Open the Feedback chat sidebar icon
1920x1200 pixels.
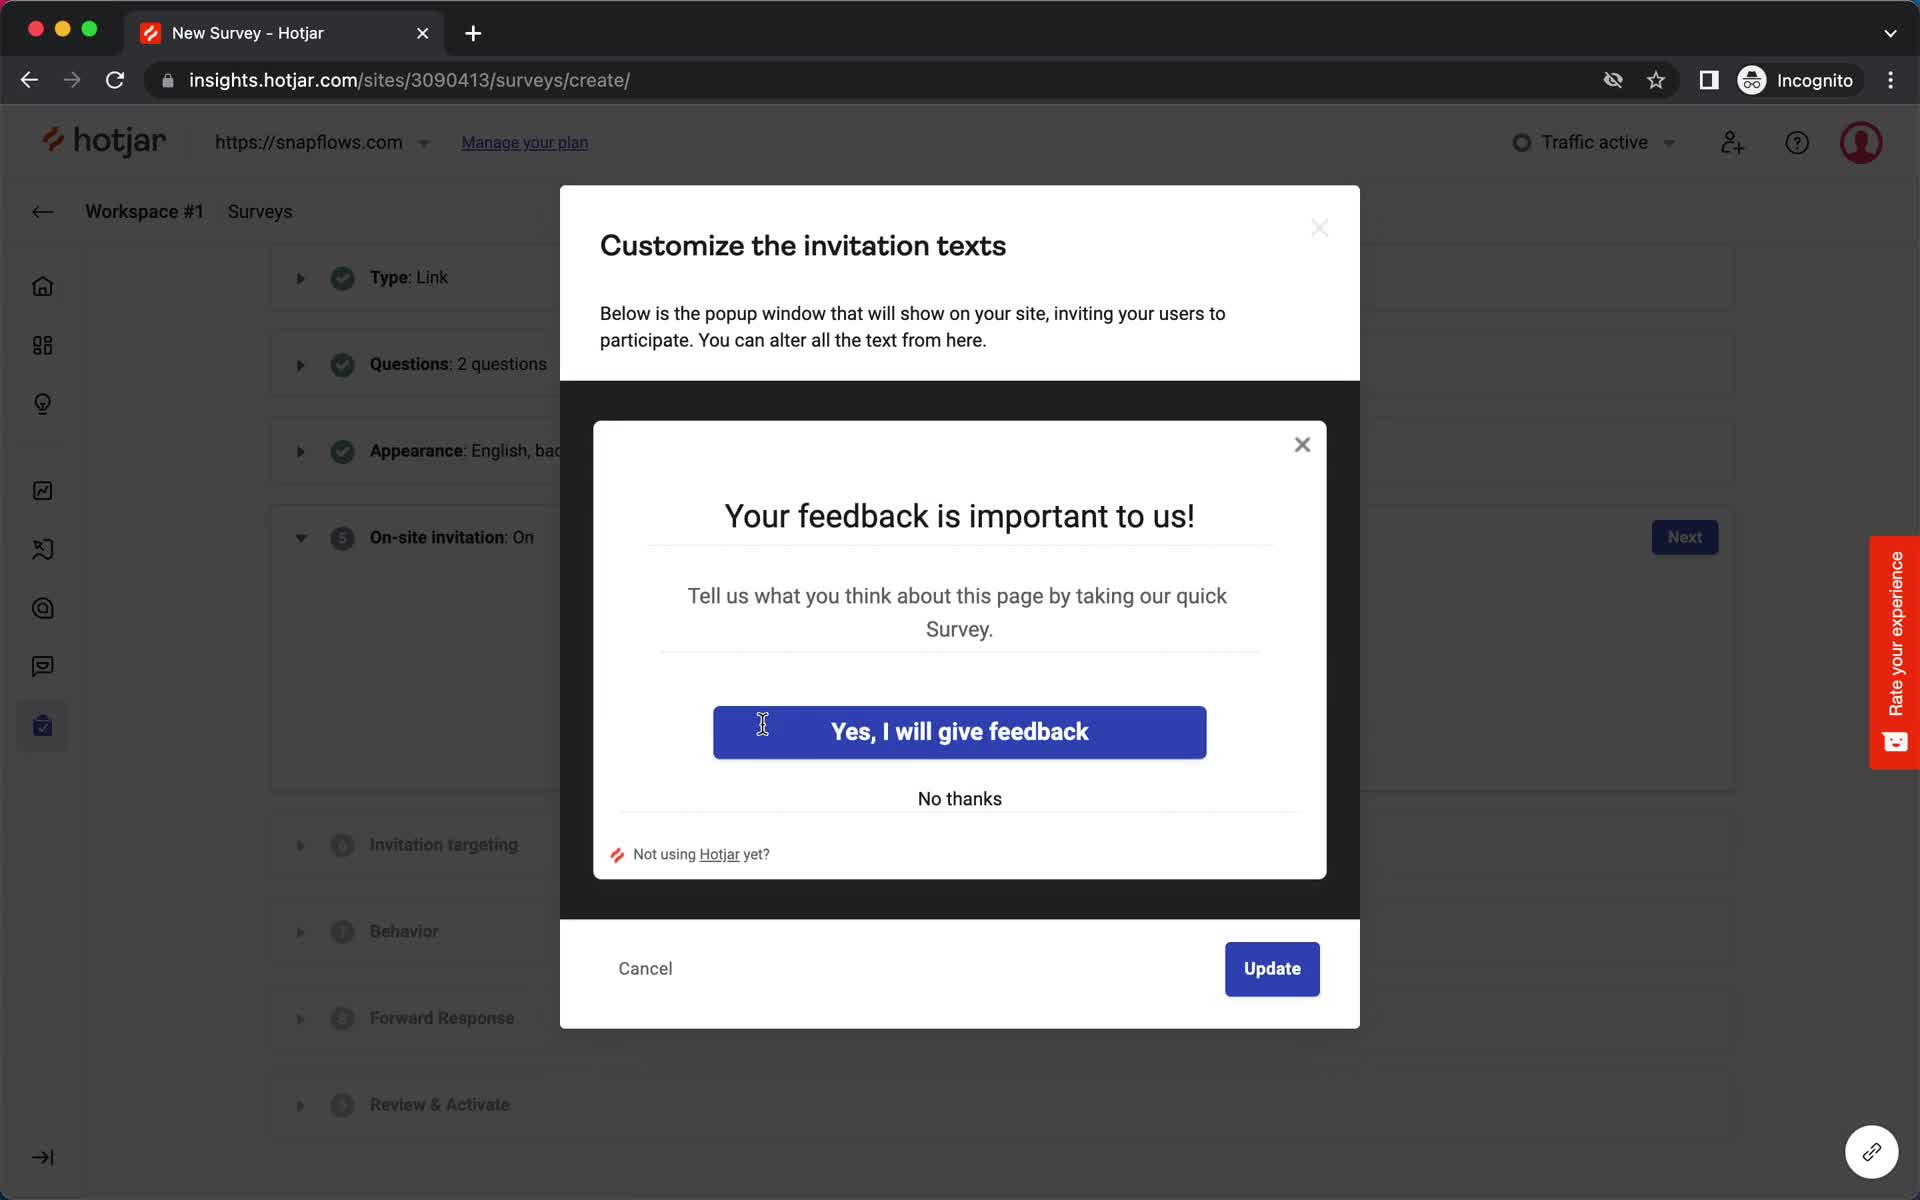[x=42, y=667]
